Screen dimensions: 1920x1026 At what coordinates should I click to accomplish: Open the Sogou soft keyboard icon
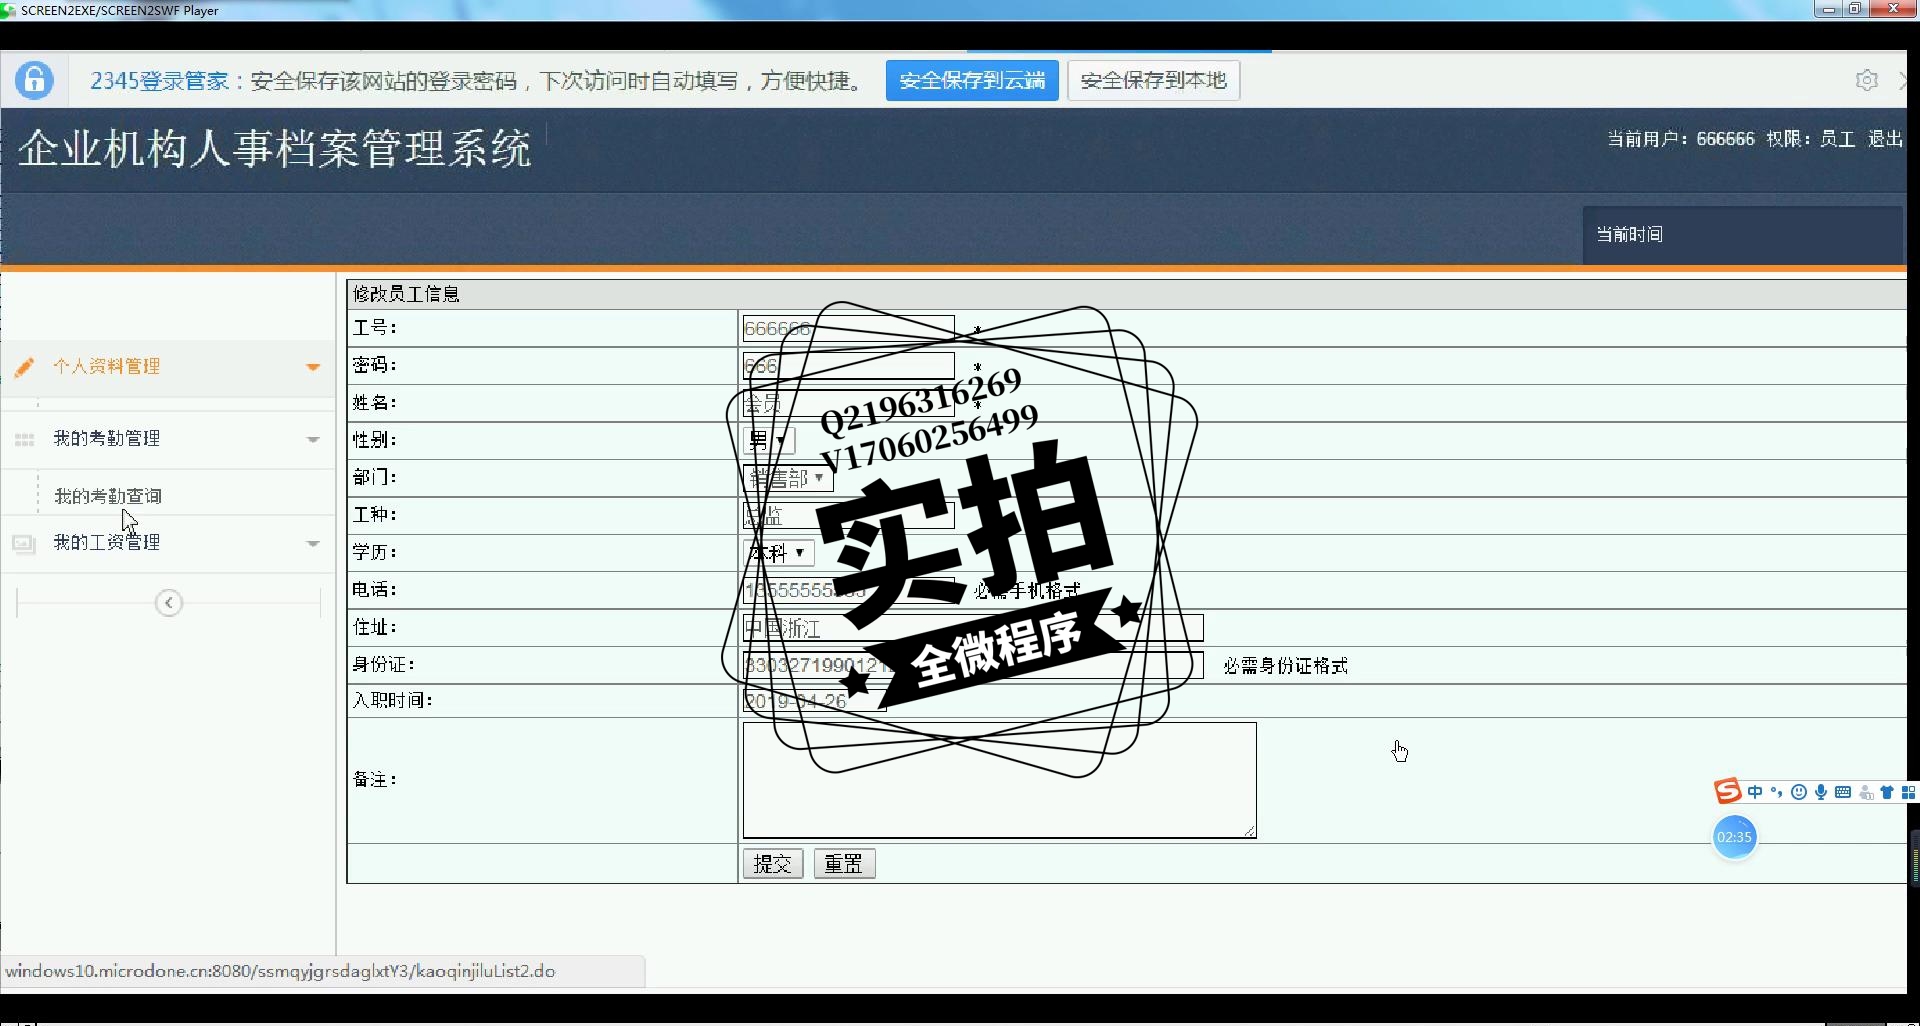coord(1843,792)
